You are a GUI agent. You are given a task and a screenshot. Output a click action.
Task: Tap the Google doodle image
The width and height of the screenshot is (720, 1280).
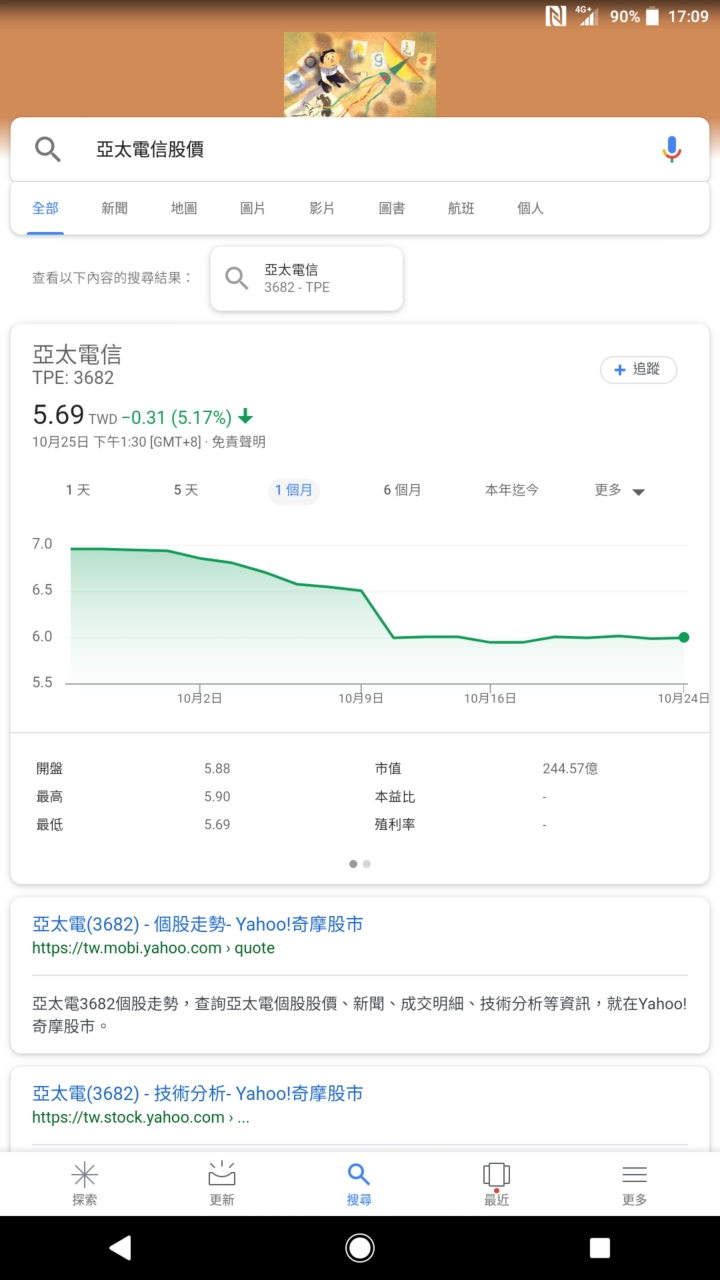360,75
